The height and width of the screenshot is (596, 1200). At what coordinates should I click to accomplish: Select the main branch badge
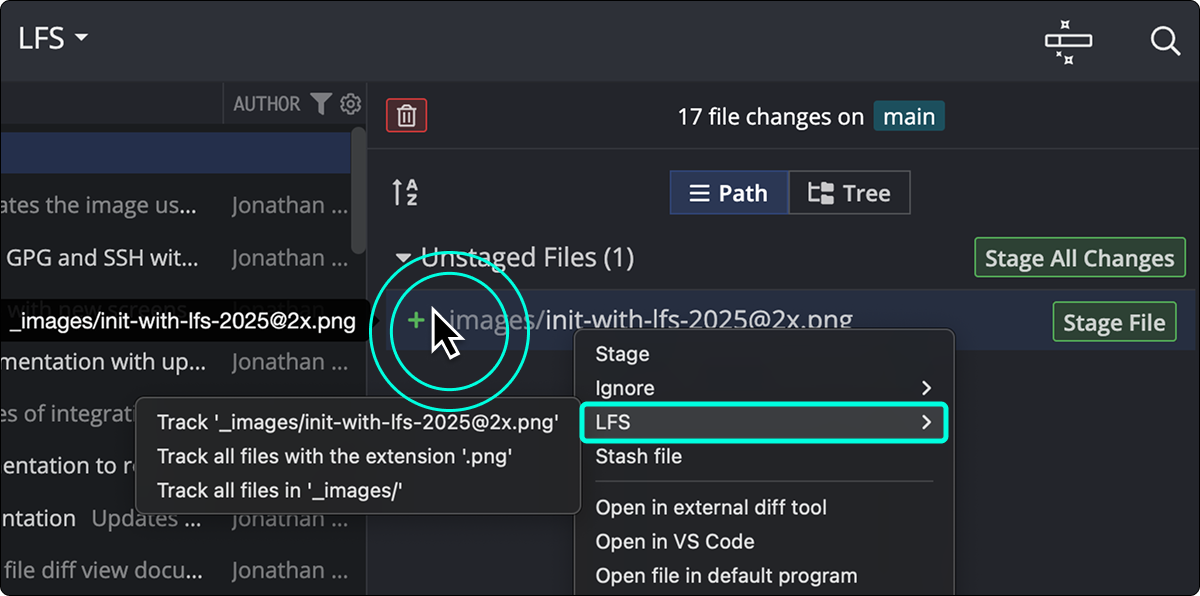908,116
